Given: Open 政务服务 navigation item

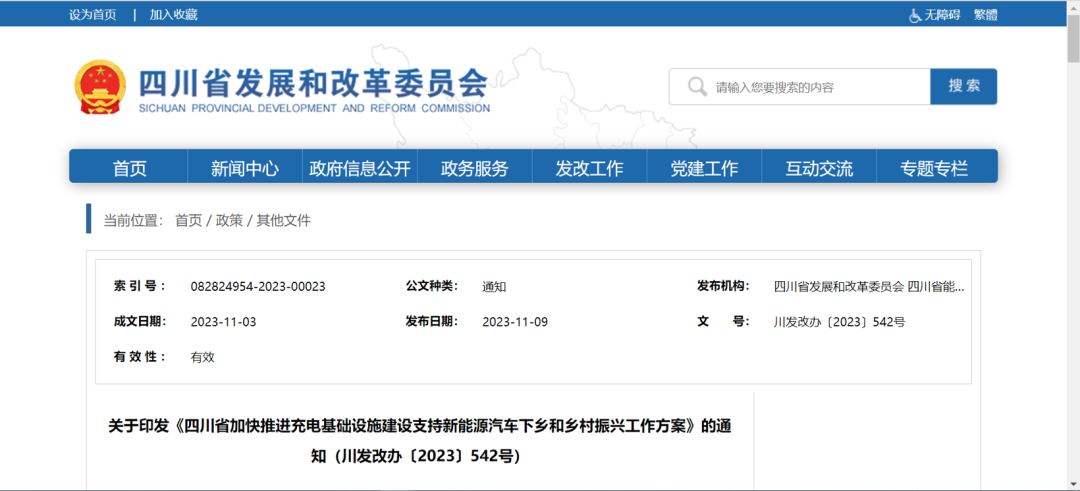Looking at the screenshot, I should click(475, 168).
